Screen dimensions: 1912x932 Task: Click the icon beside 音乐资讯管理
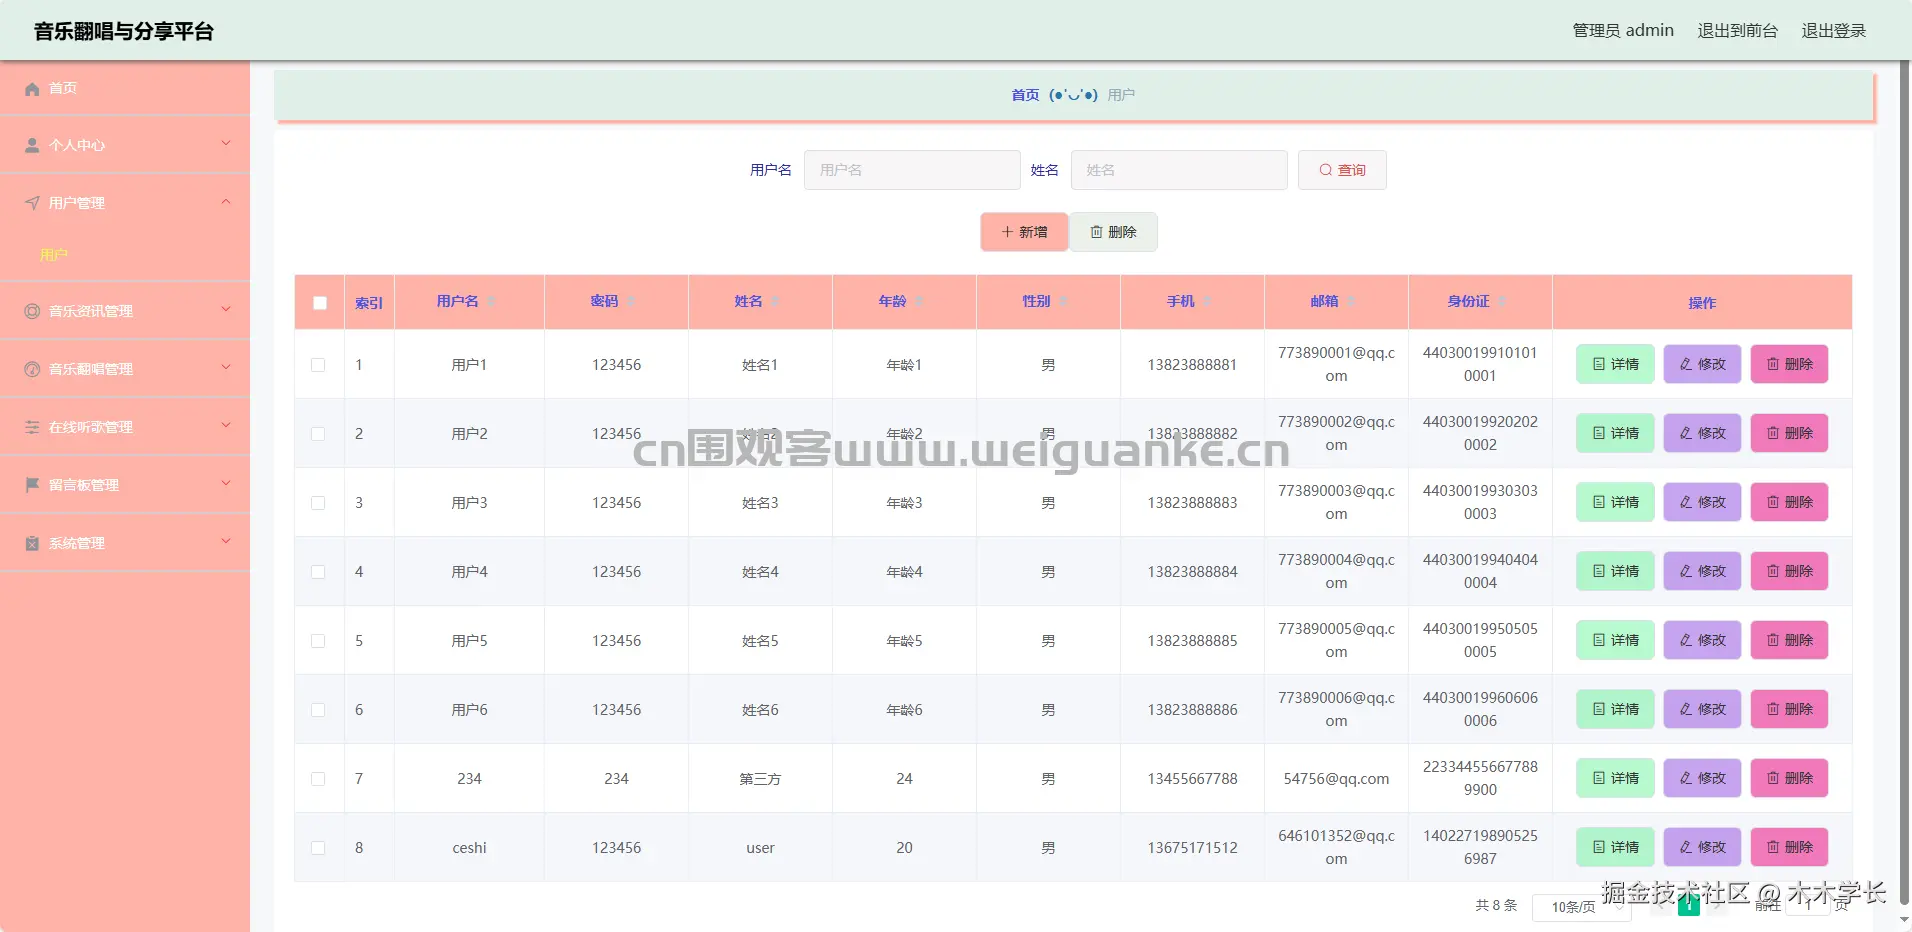pos(32,311)
